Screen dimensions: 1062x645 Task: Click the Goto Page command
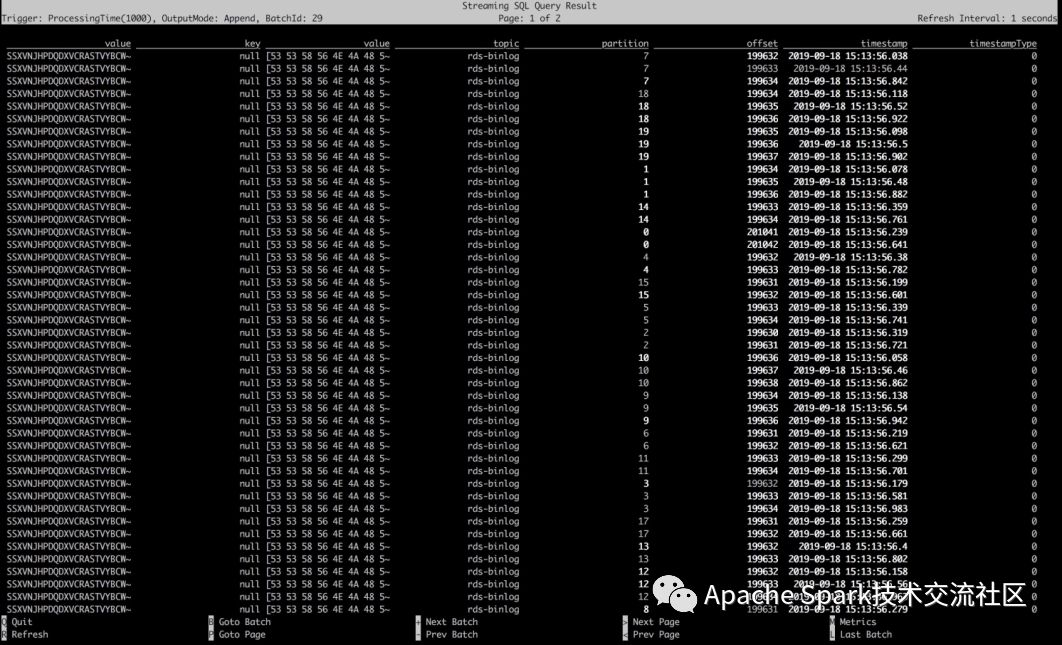tap(242, 634)
